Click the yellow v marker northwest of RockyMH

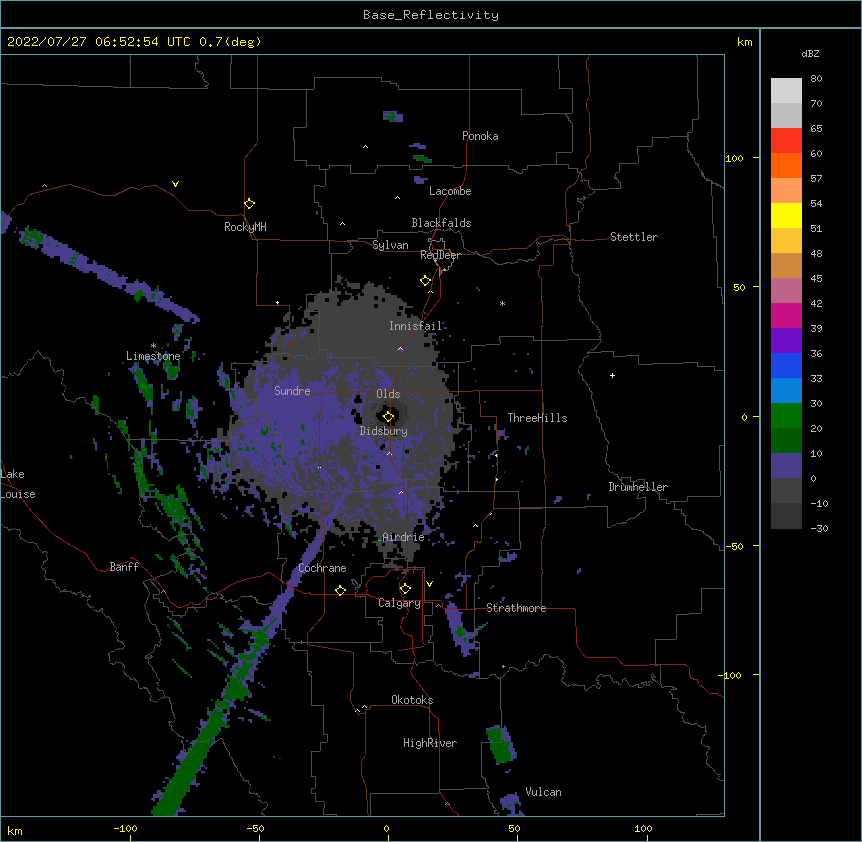tap(175, 184)
